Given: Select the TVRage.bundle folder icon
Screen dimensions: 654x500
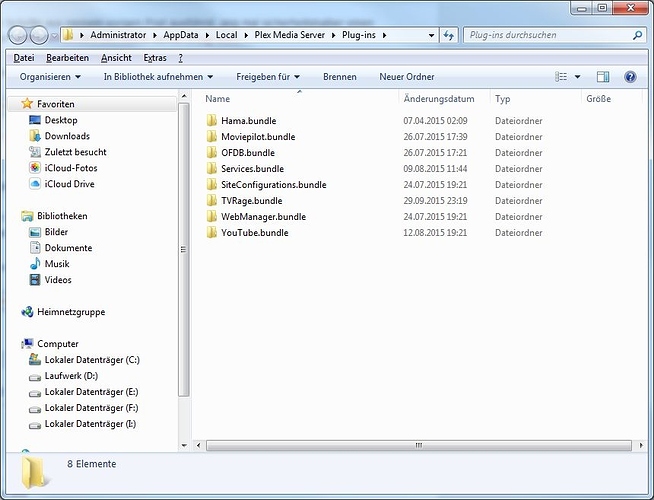Looking at the screenshot, I should [211, 200].
